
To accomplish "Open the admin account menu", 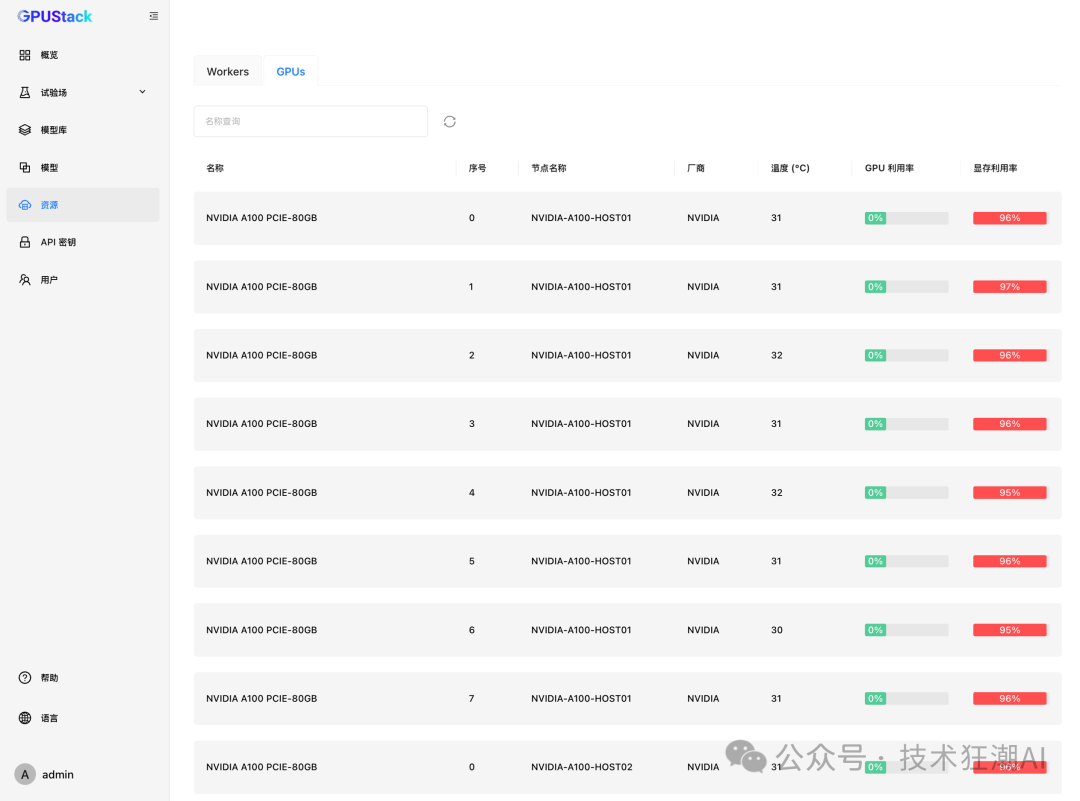I will click(x=45, y=774).
